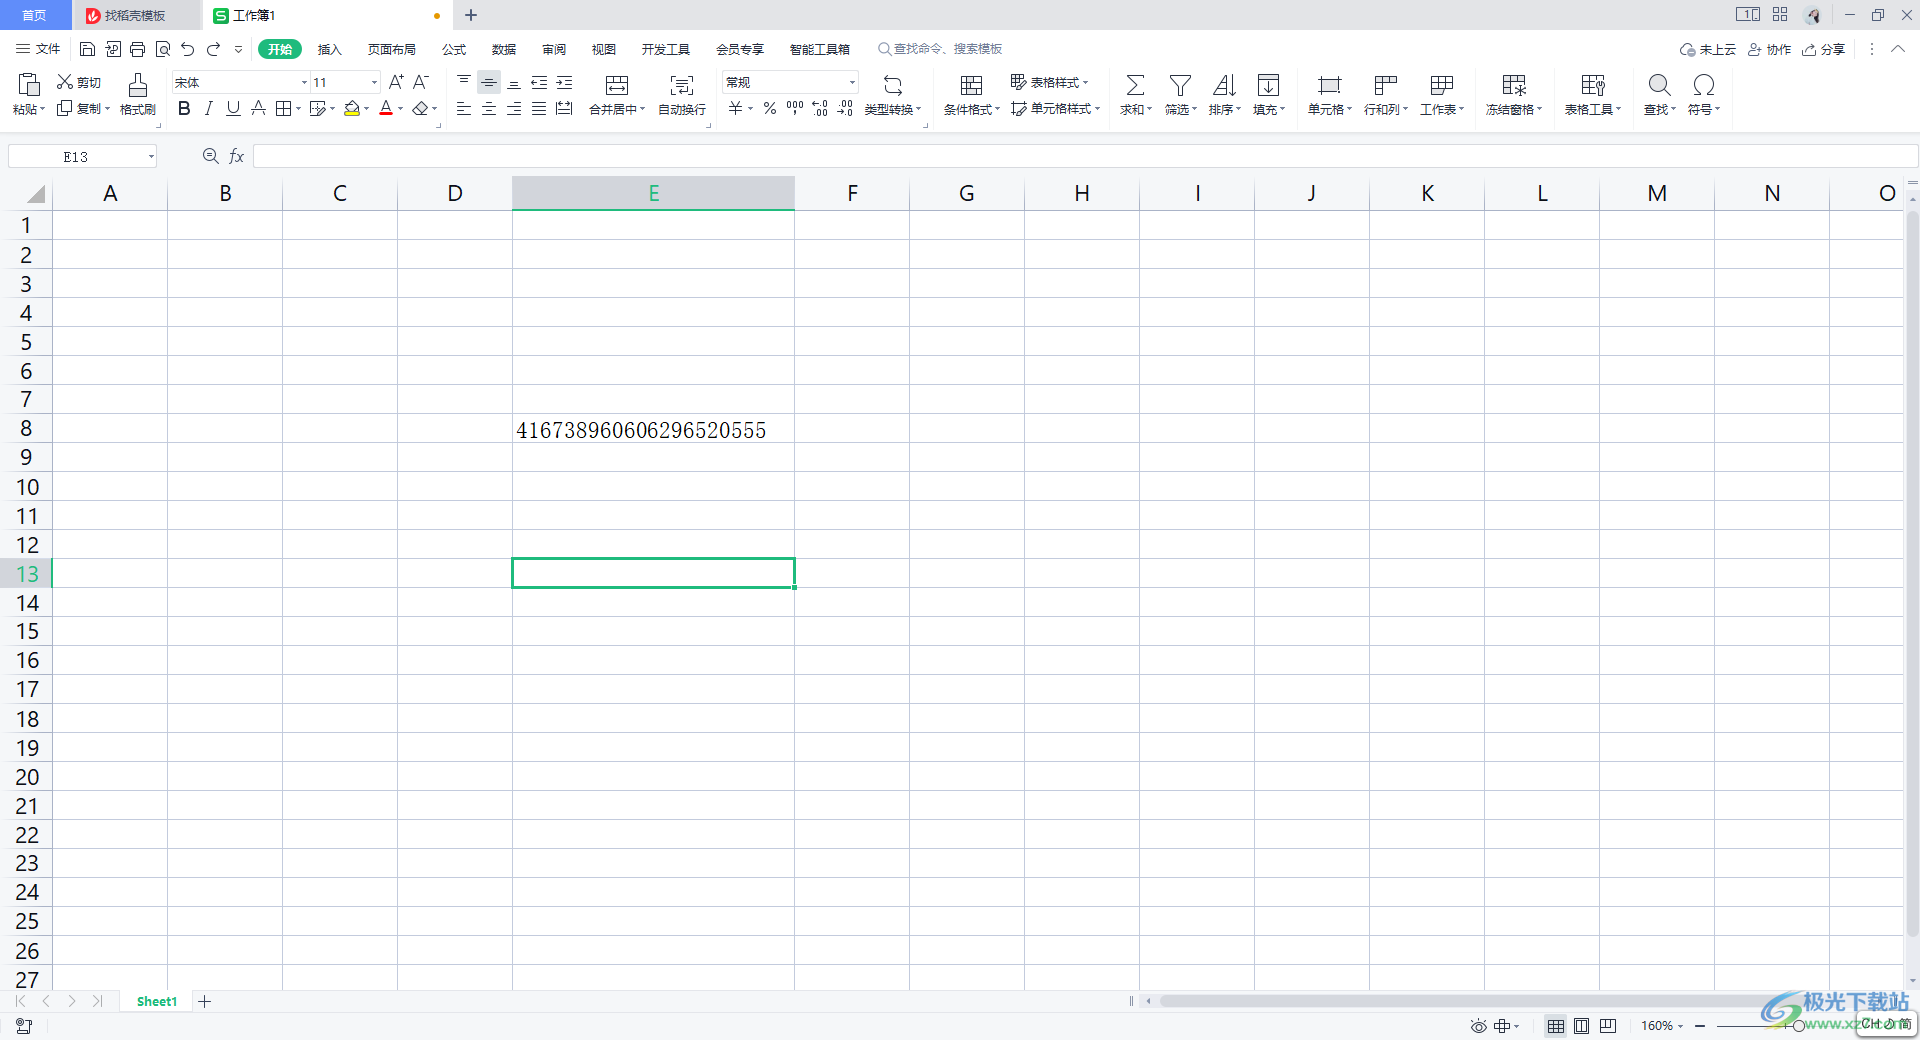Open the 视图 View tab

tap(604, 49)
